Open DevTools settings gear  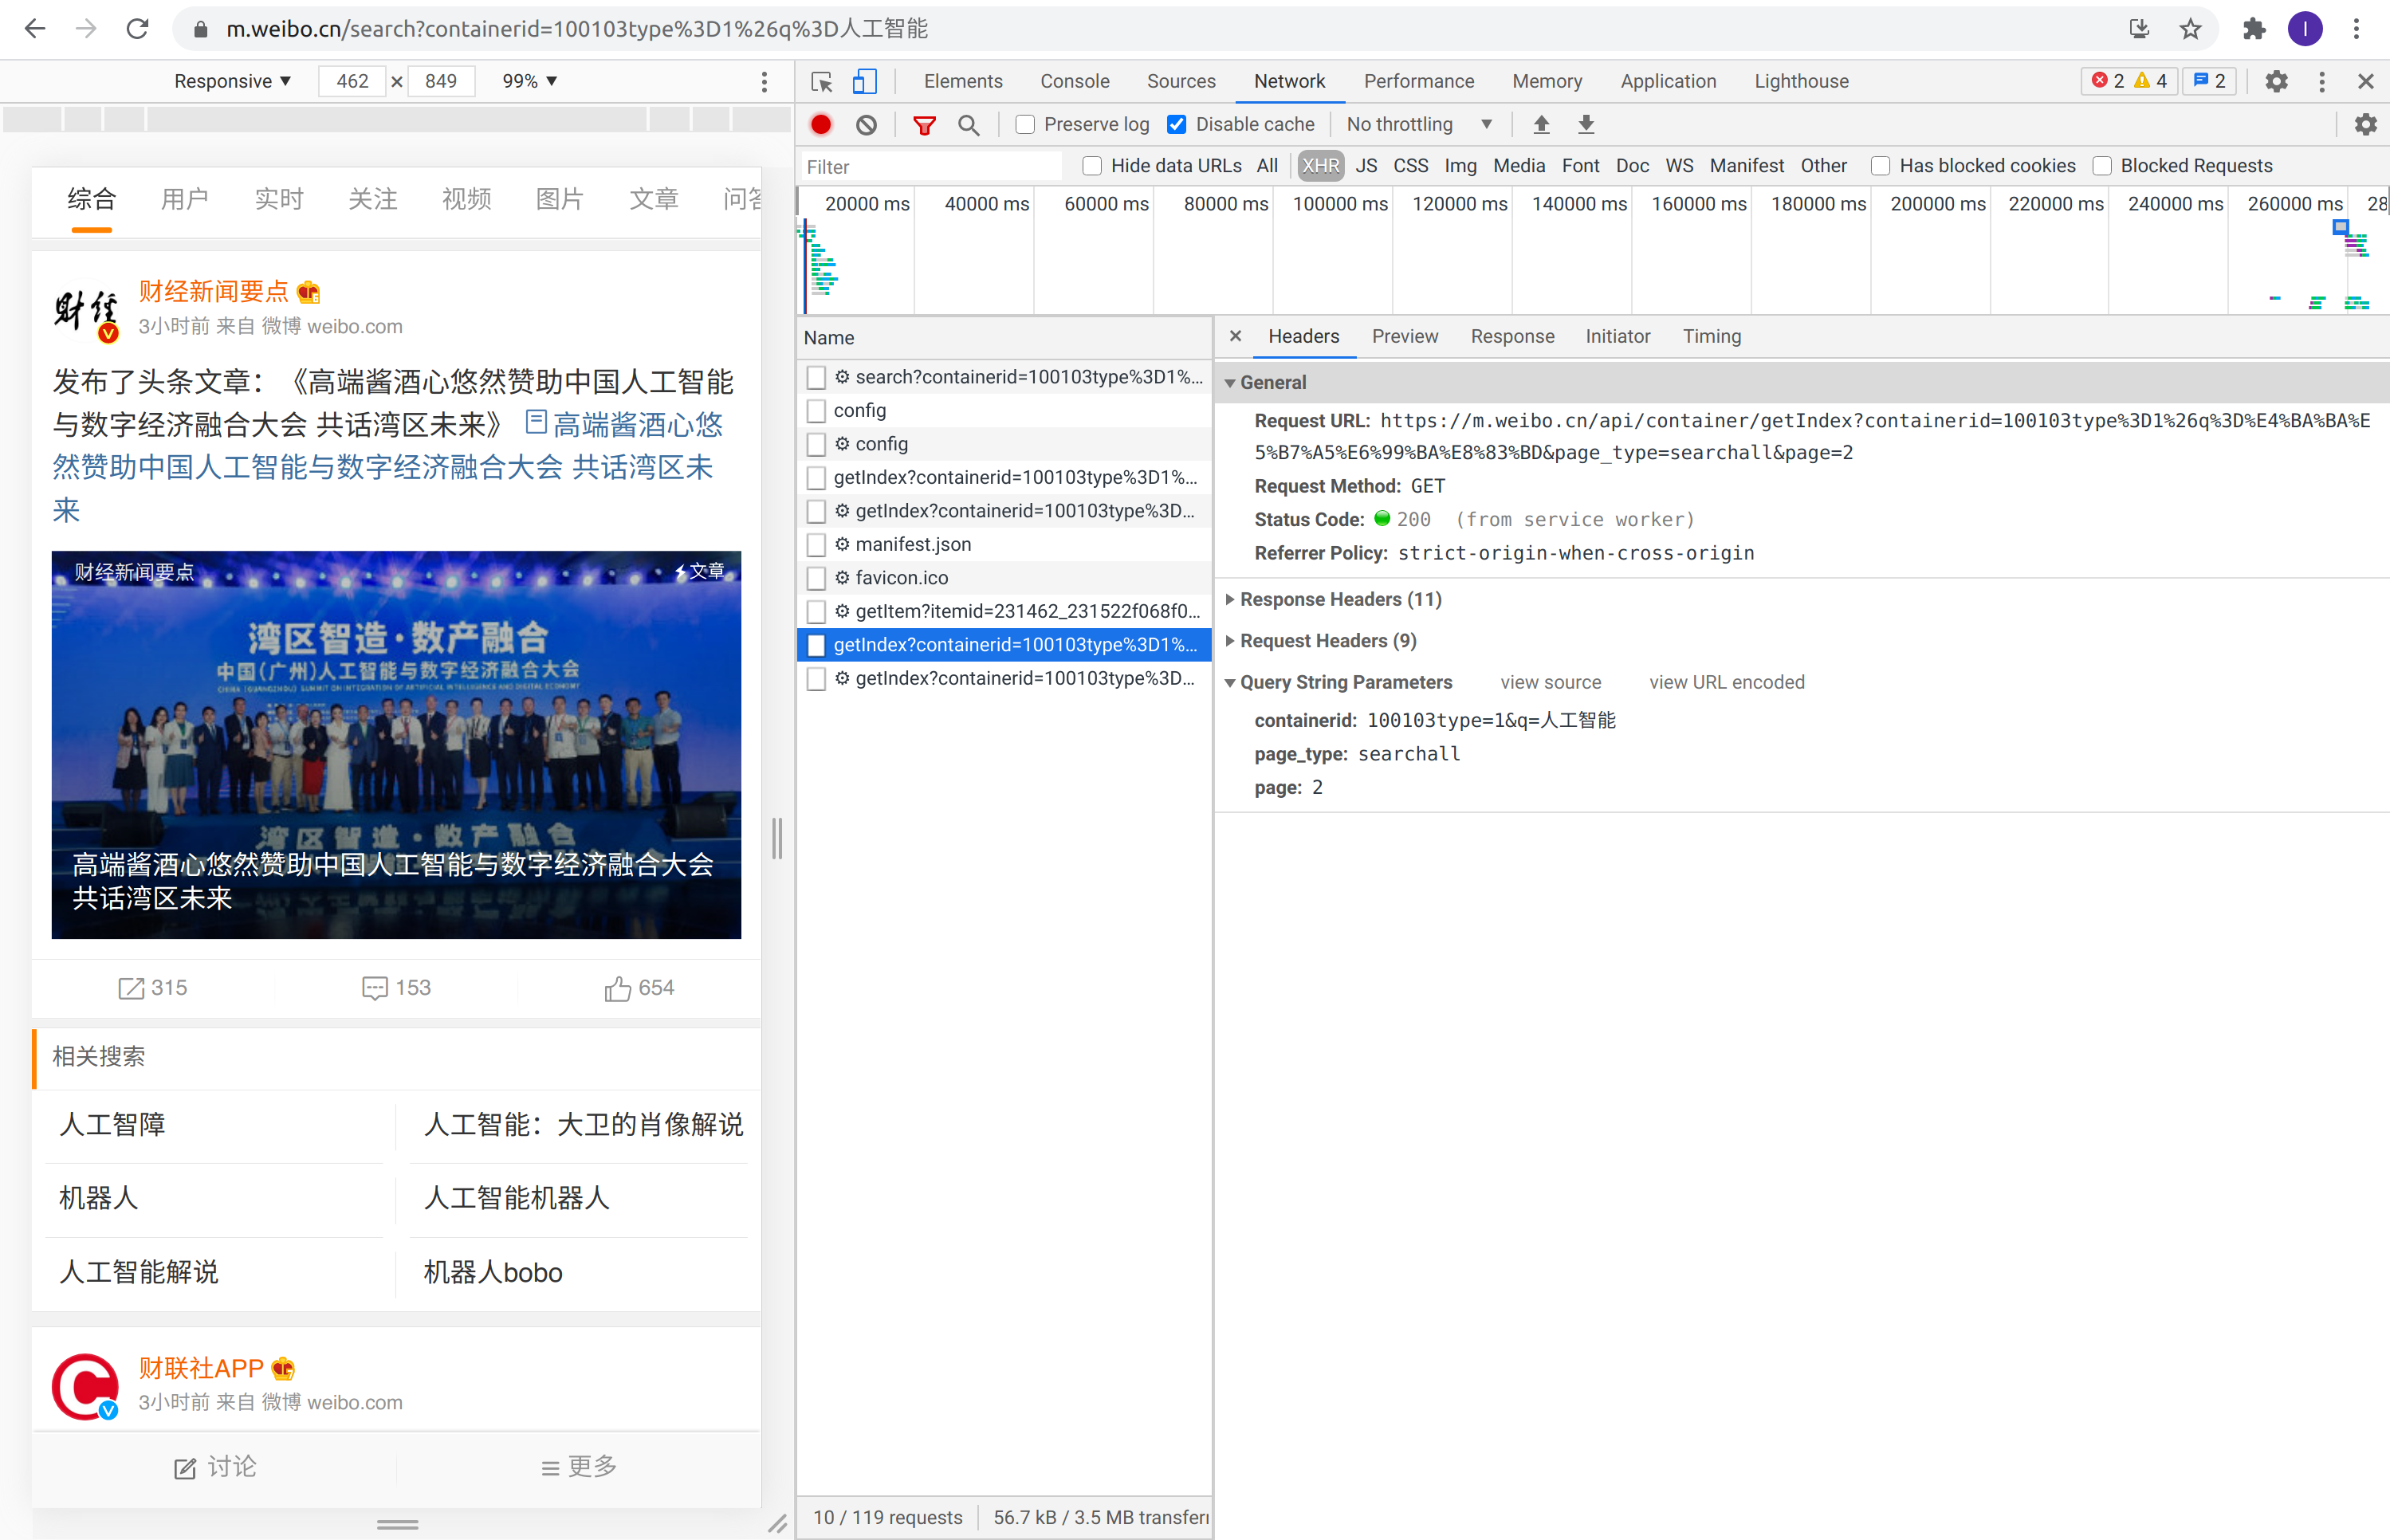(x=2276, y=81)
